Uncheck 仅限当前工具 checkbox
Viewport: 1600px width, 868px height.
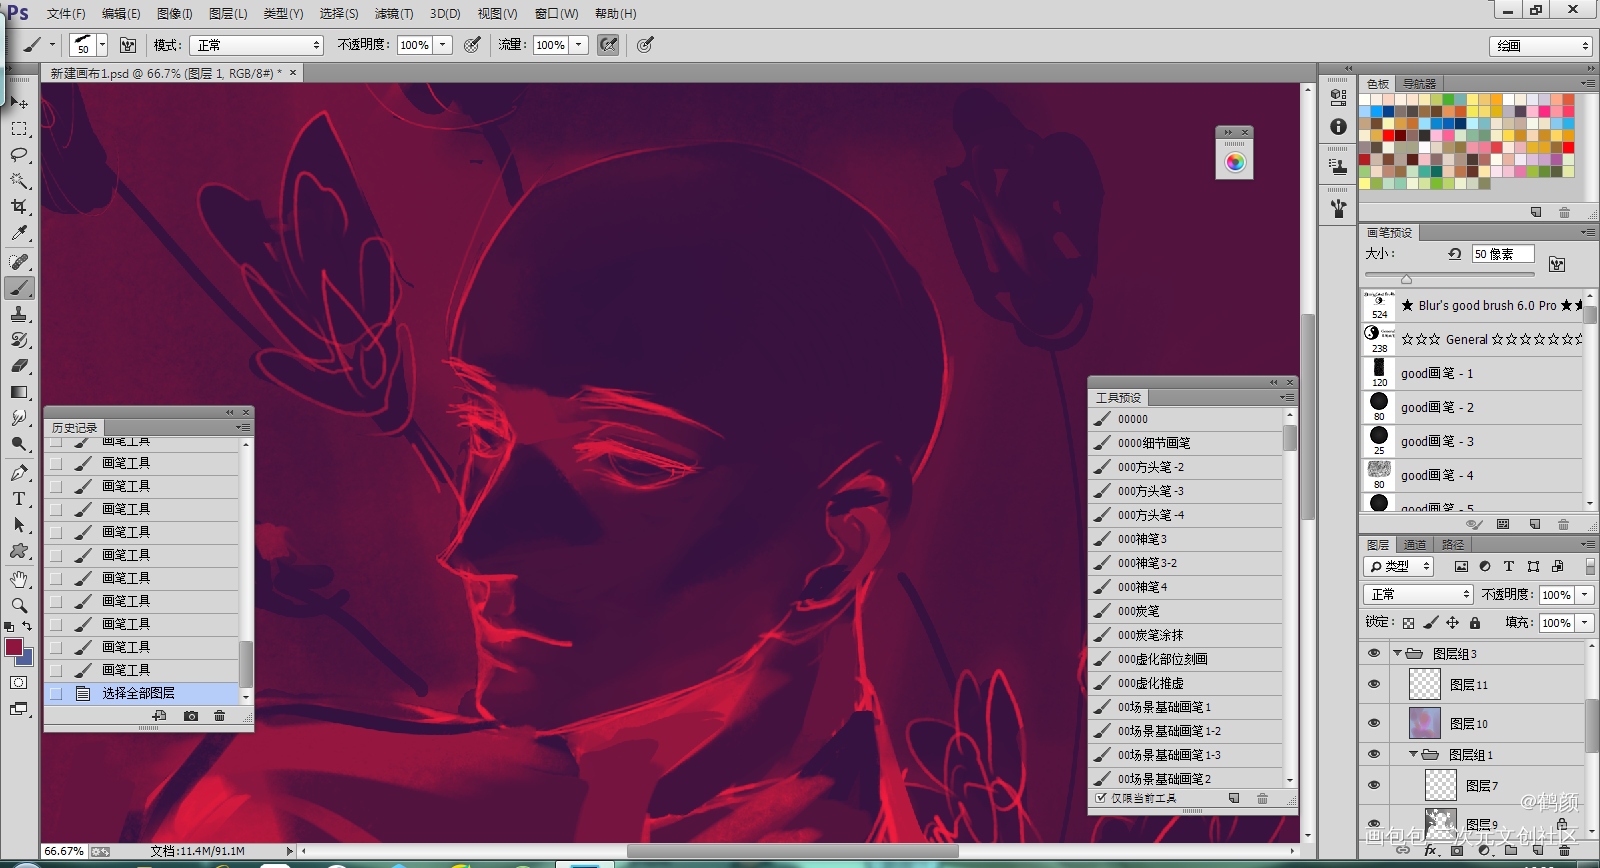(1101, 798)
